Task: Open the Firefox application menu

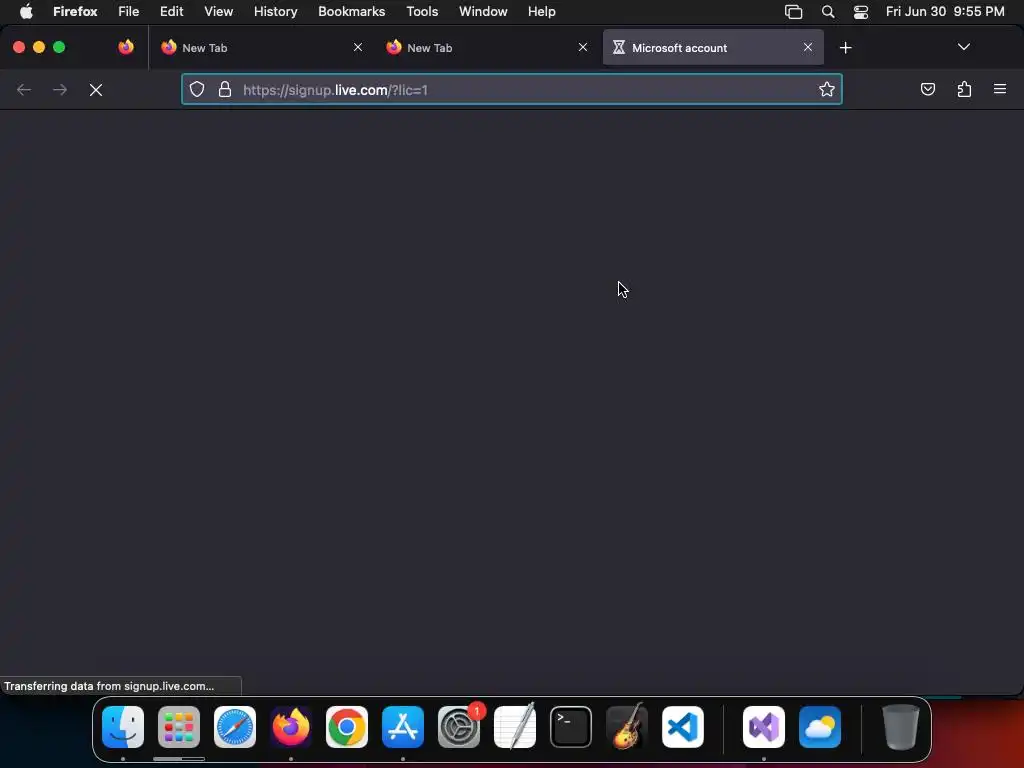Action: tap(75, 12)
